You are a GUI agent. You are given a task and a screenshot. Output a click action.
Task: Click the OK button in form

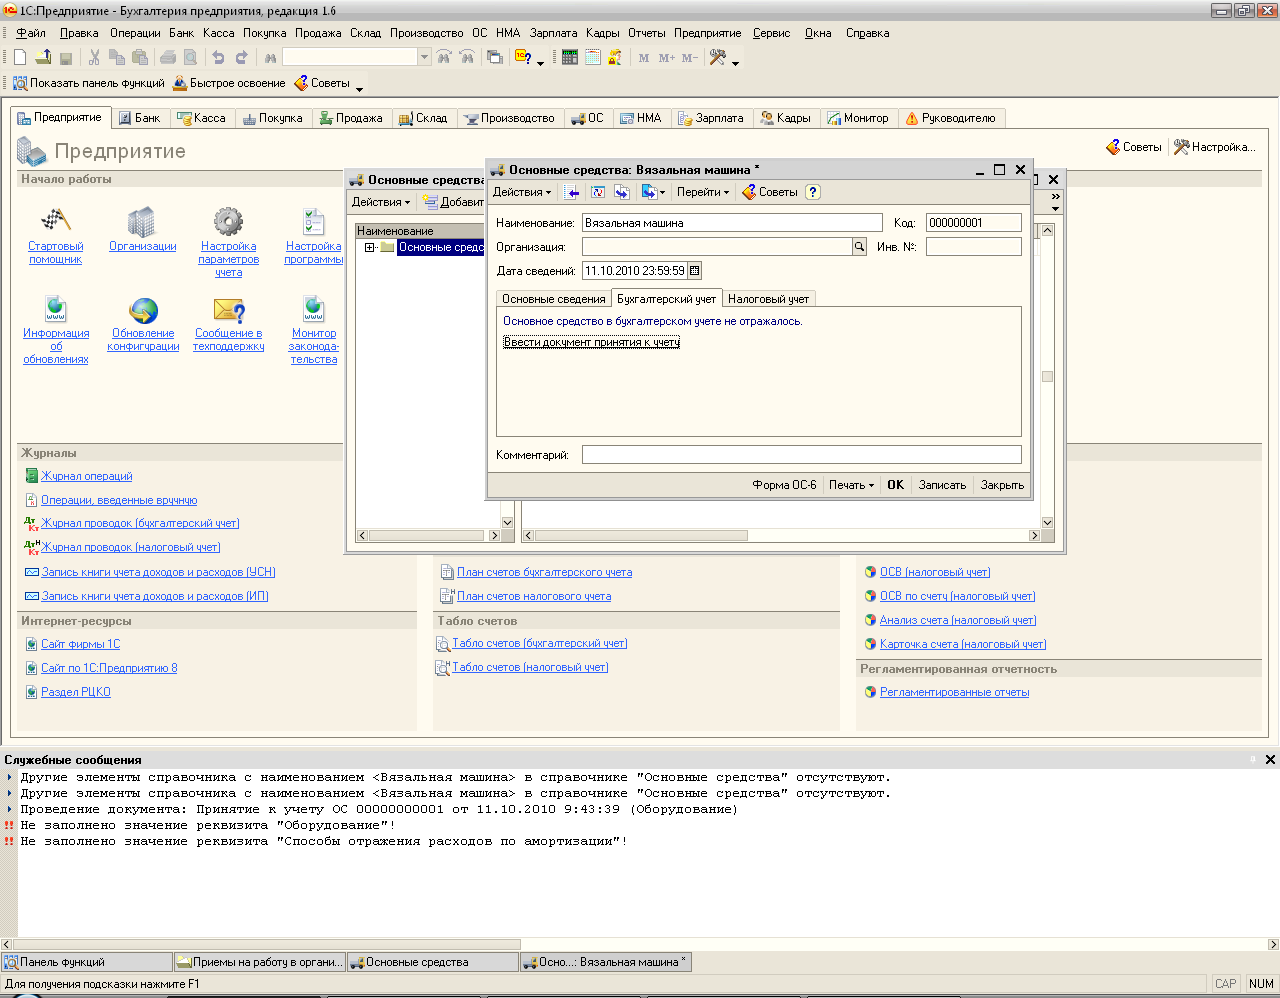895,485
